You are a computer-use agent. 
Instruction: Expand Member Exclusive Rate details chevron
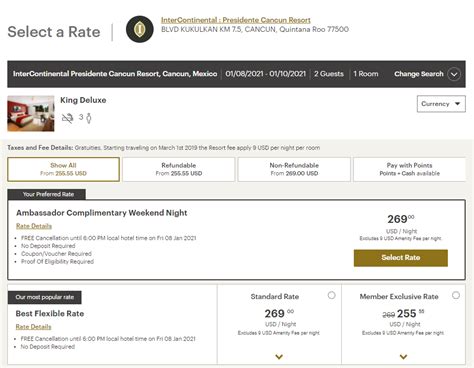pos(403,357)
